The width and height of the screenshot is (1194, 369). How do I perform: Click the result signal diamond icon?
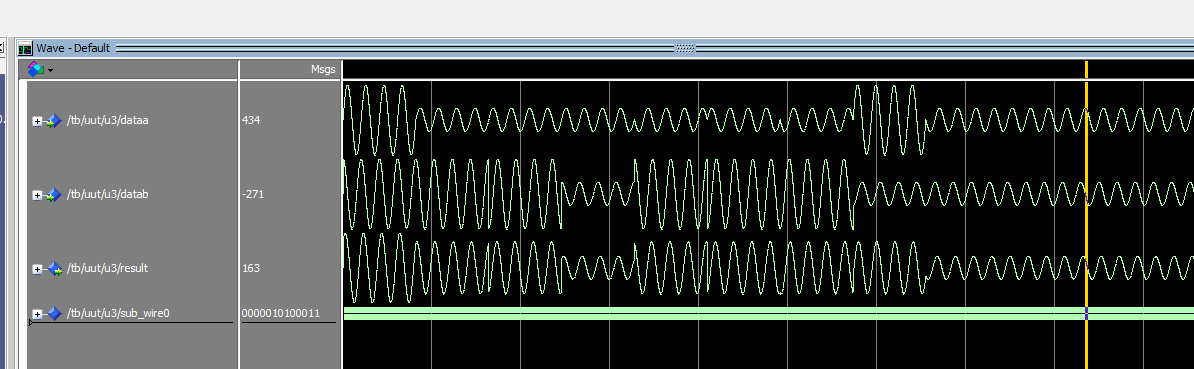click(x=53, y=269)
